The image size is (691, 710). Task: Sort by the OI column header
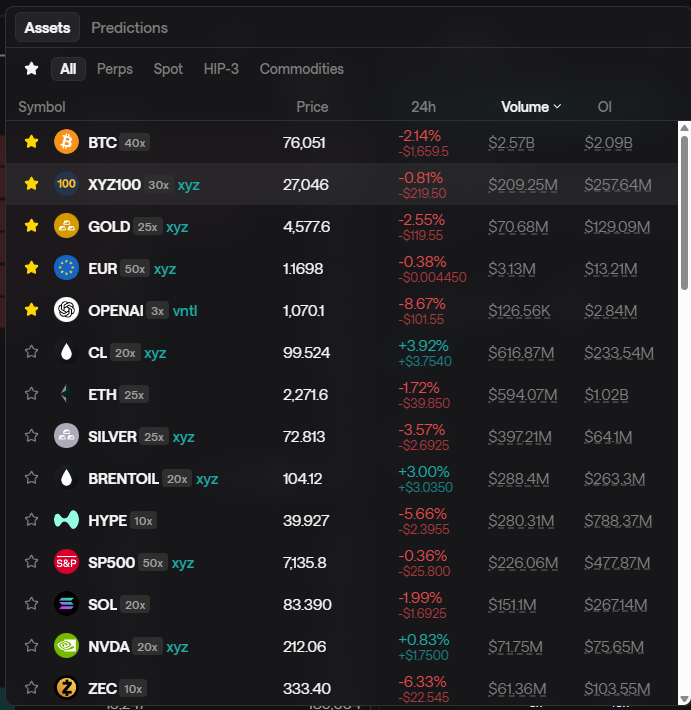tap(605, 107)
